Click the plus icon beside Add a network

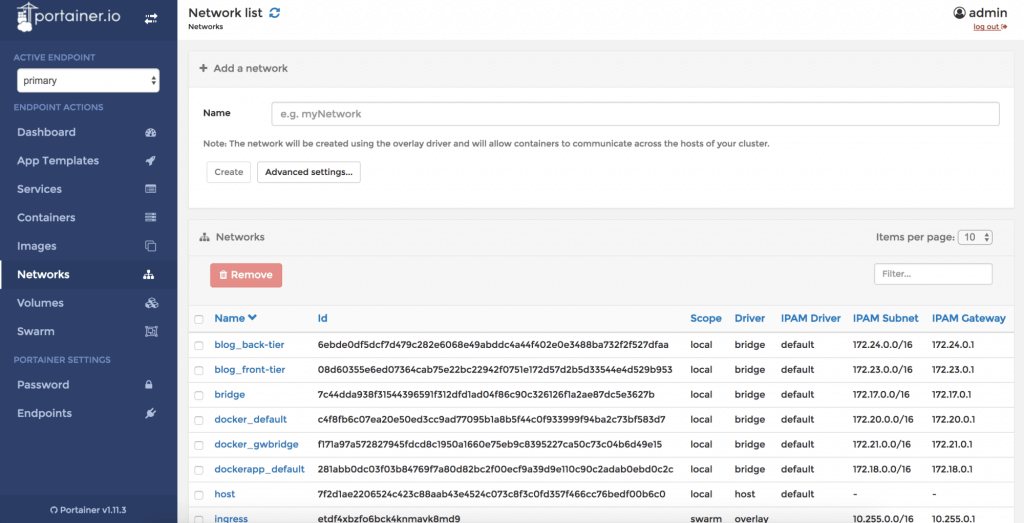[x=203, y=68]
